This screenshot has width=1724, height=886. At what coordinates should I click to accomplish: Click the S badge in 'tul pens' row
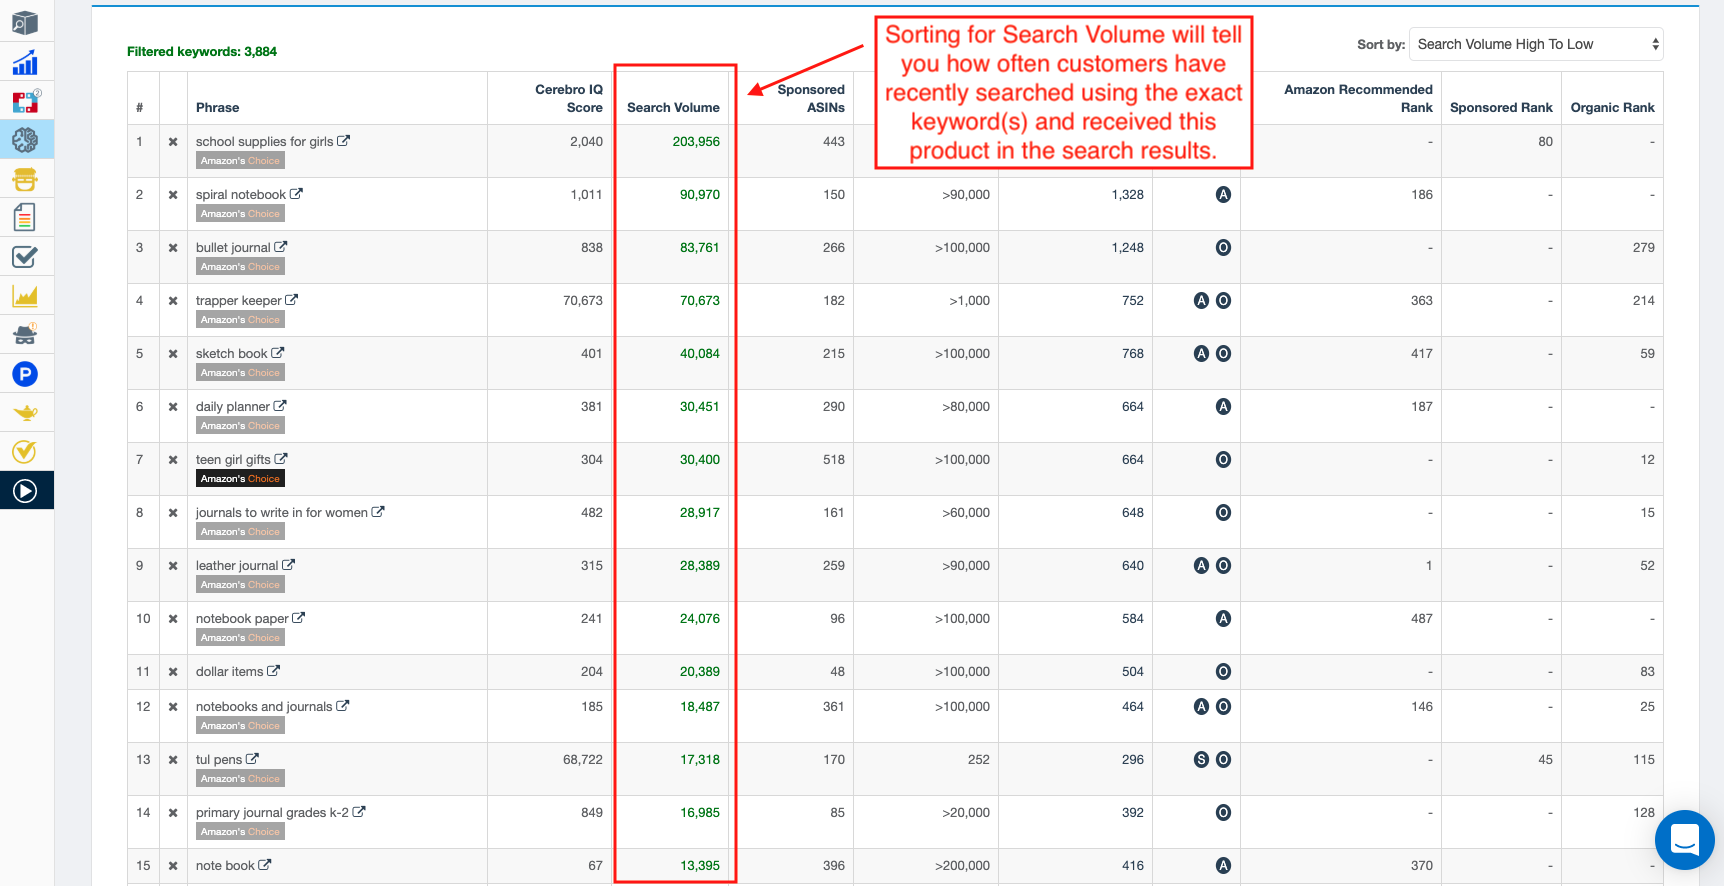[x=1202, y=760]
